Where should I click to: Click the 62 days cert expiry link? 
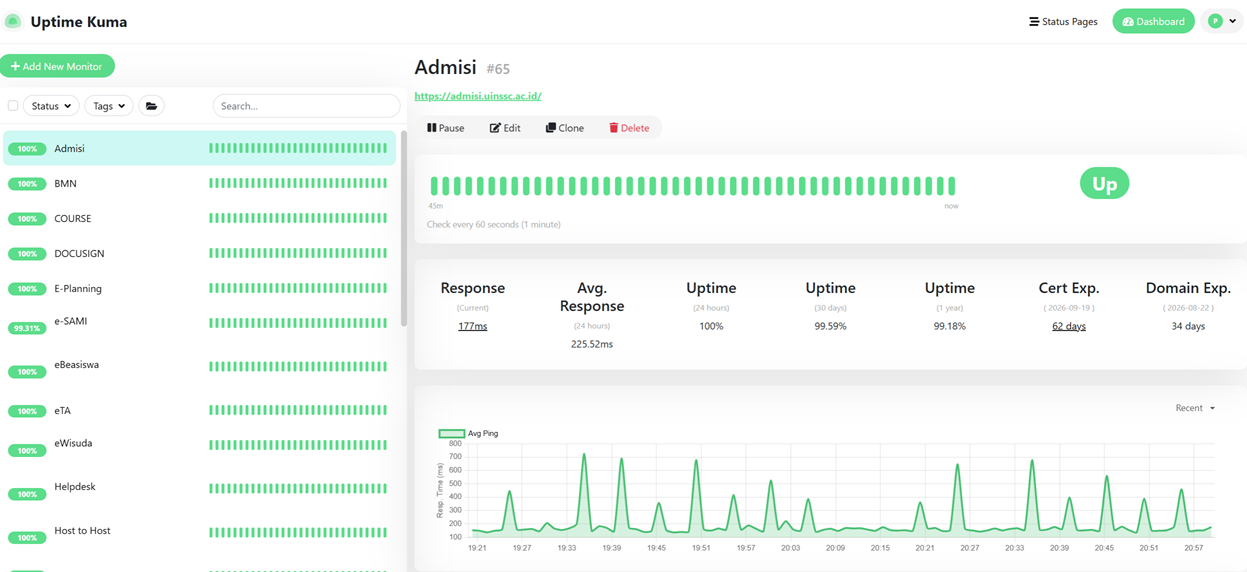(x=1069, y=326)
